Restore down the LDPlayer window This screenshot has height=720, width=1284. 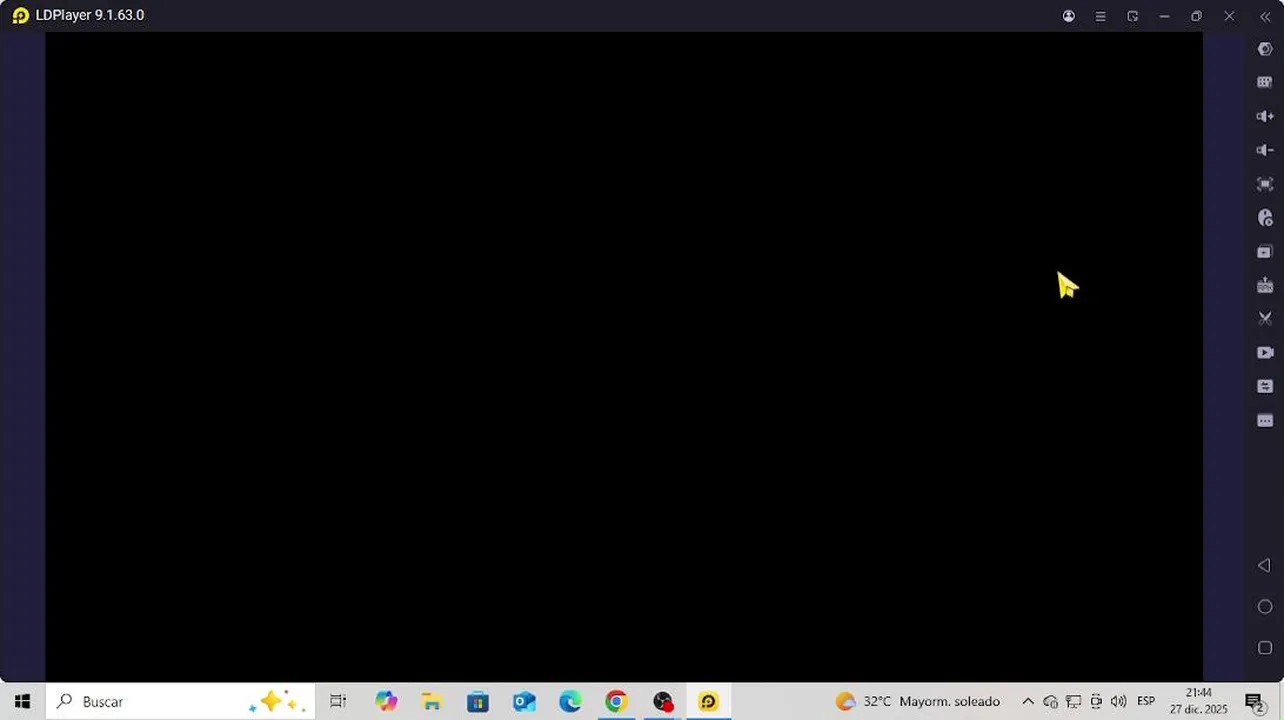[x=1197, y=16]
